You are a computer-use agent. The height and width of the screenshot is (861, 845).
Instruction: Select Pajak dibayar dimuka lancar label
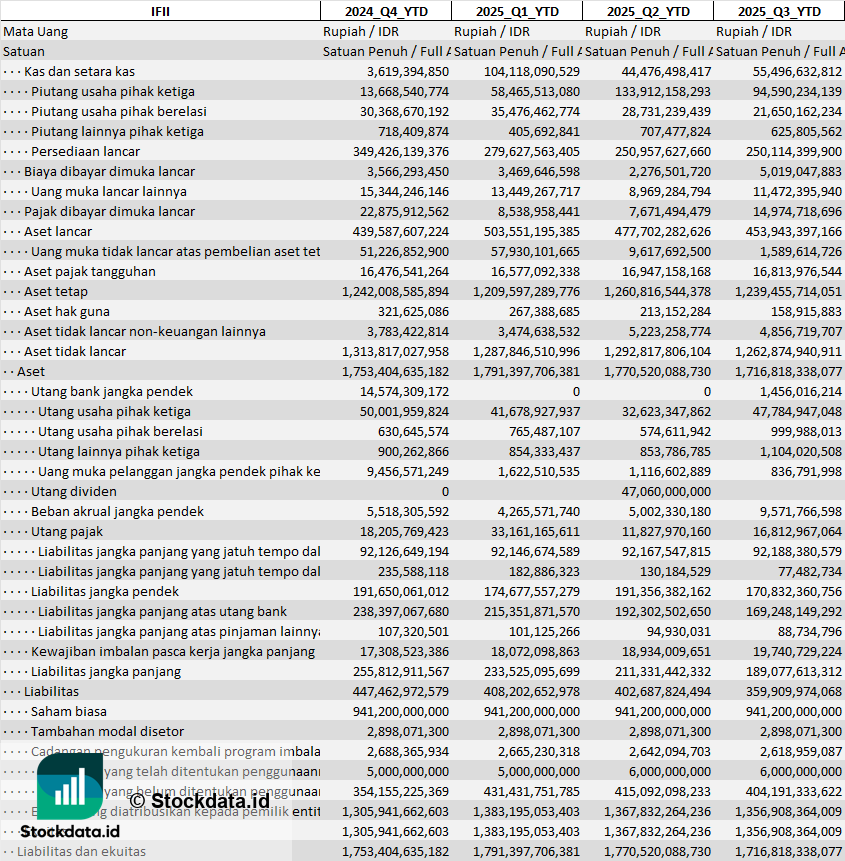(109, 211)
